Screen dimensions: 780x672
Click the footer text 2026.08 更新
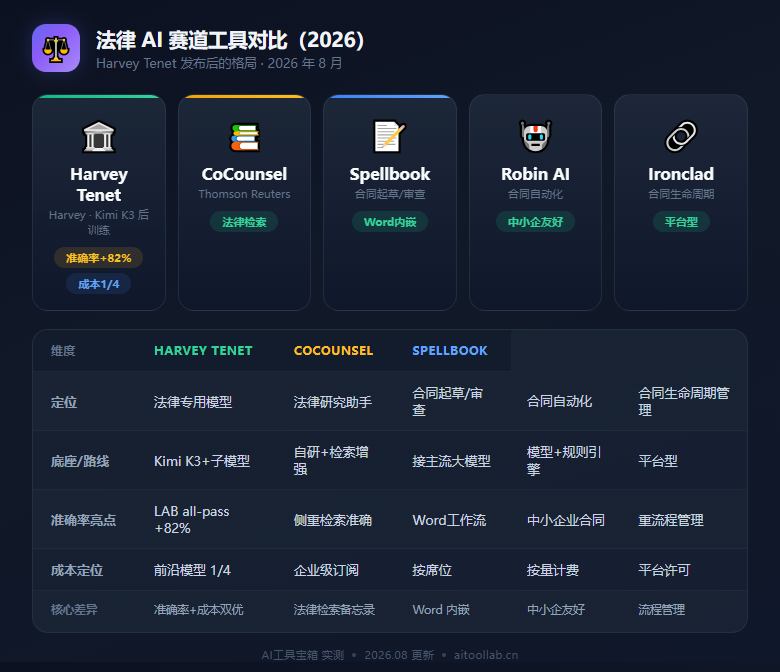399,655
